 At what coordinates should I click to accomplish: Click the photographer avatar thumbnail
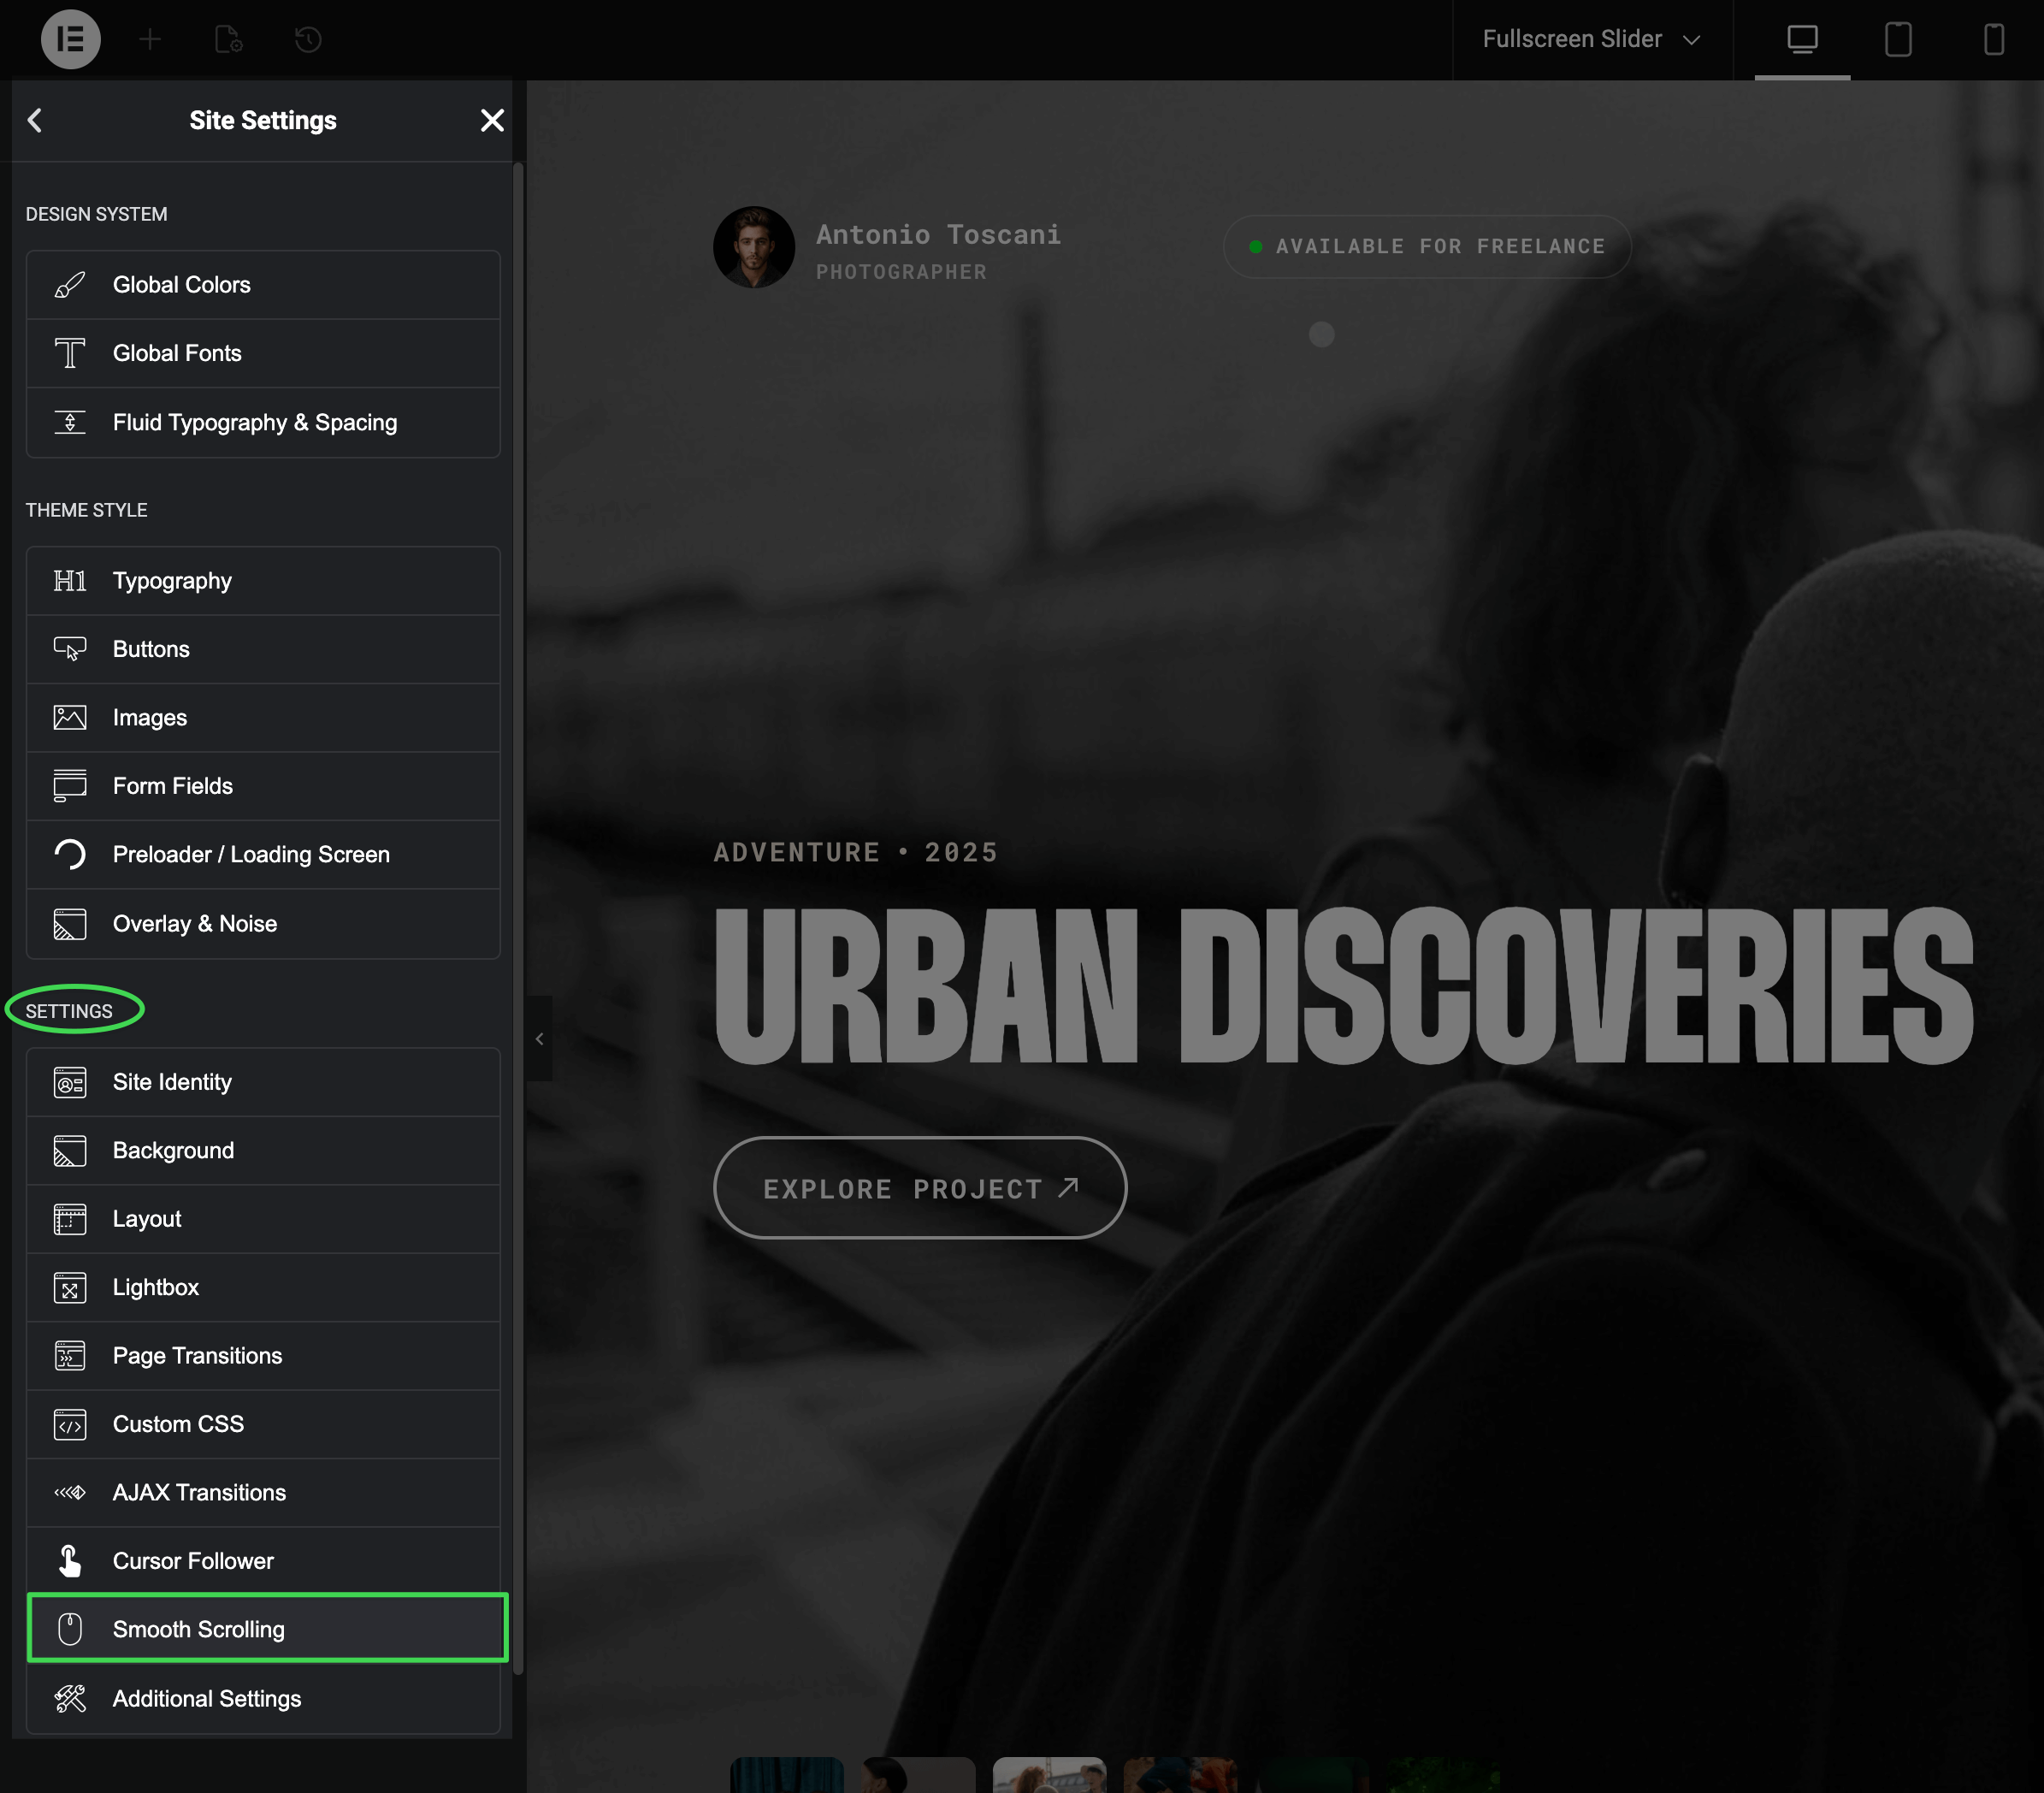(754, 247)
